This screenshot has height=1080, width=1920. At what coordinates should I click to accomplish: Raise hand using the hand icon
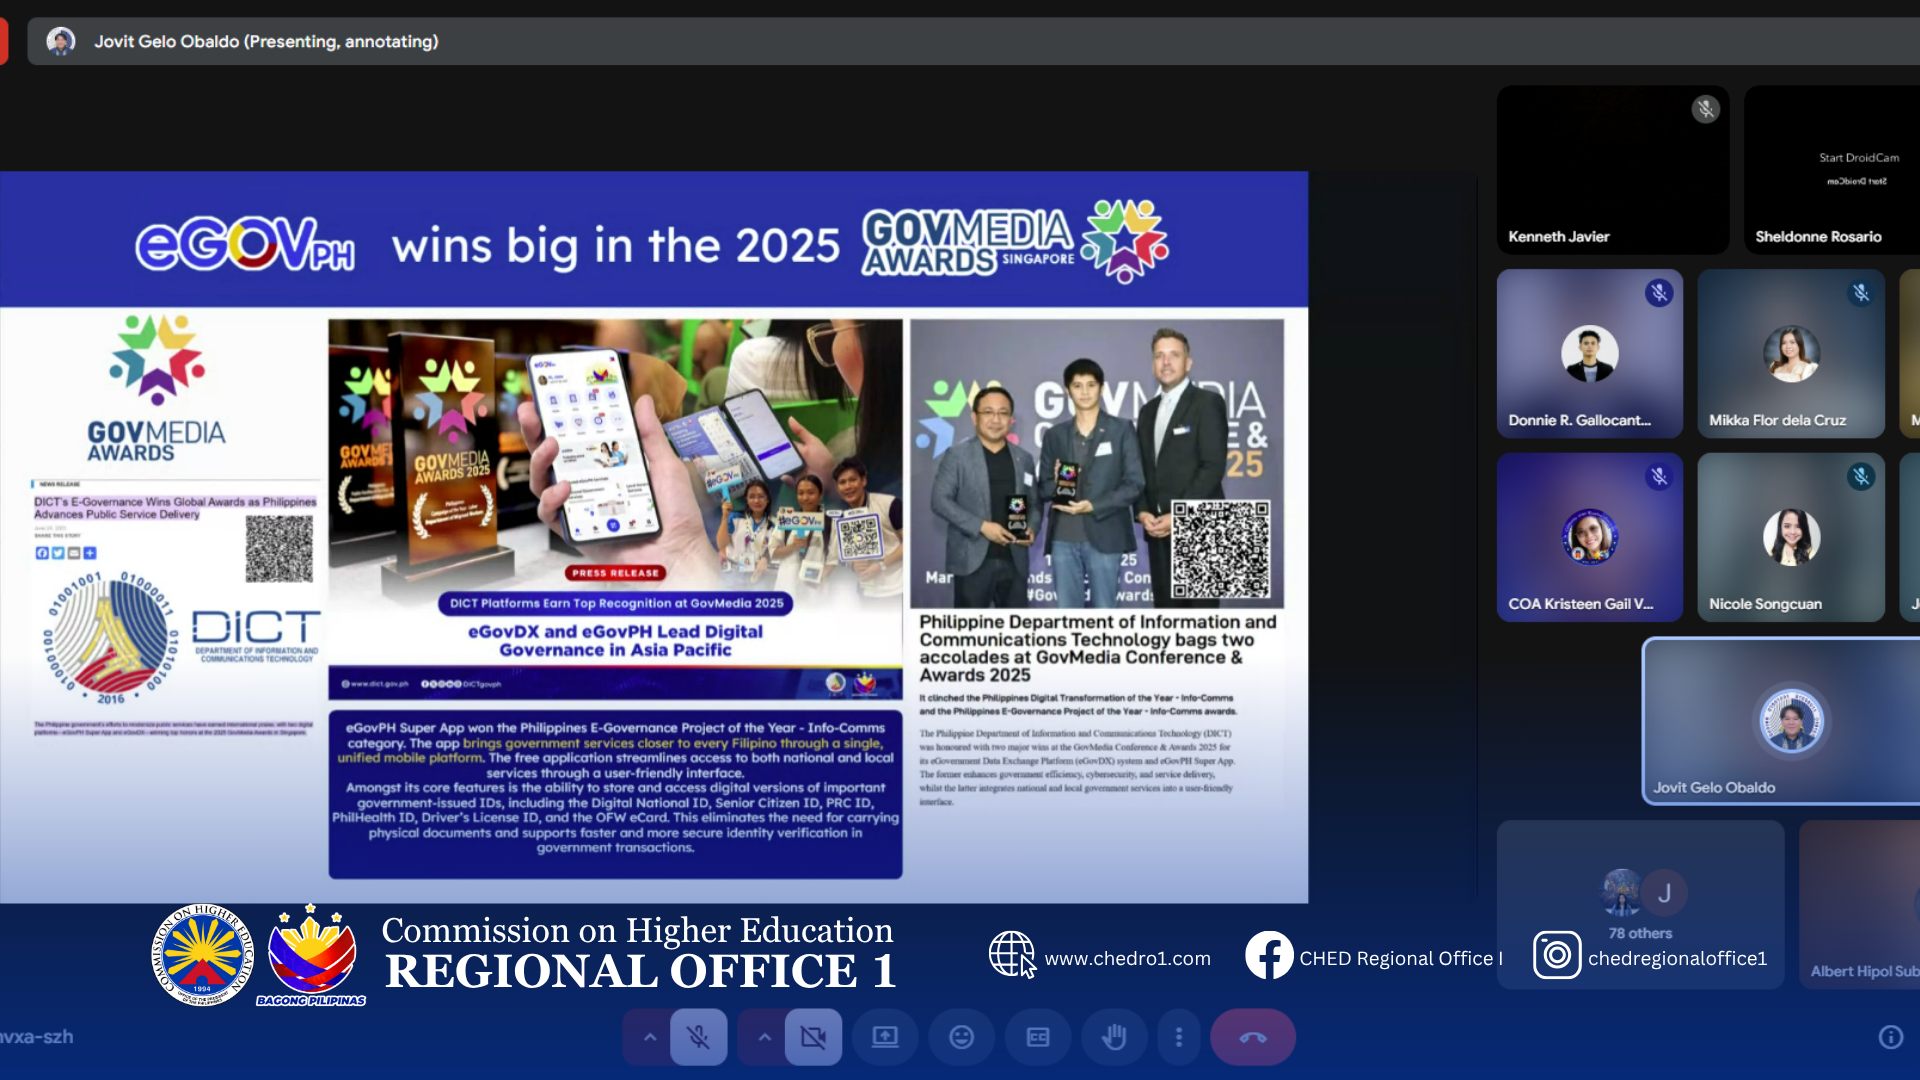(x=1113, y=1037)
